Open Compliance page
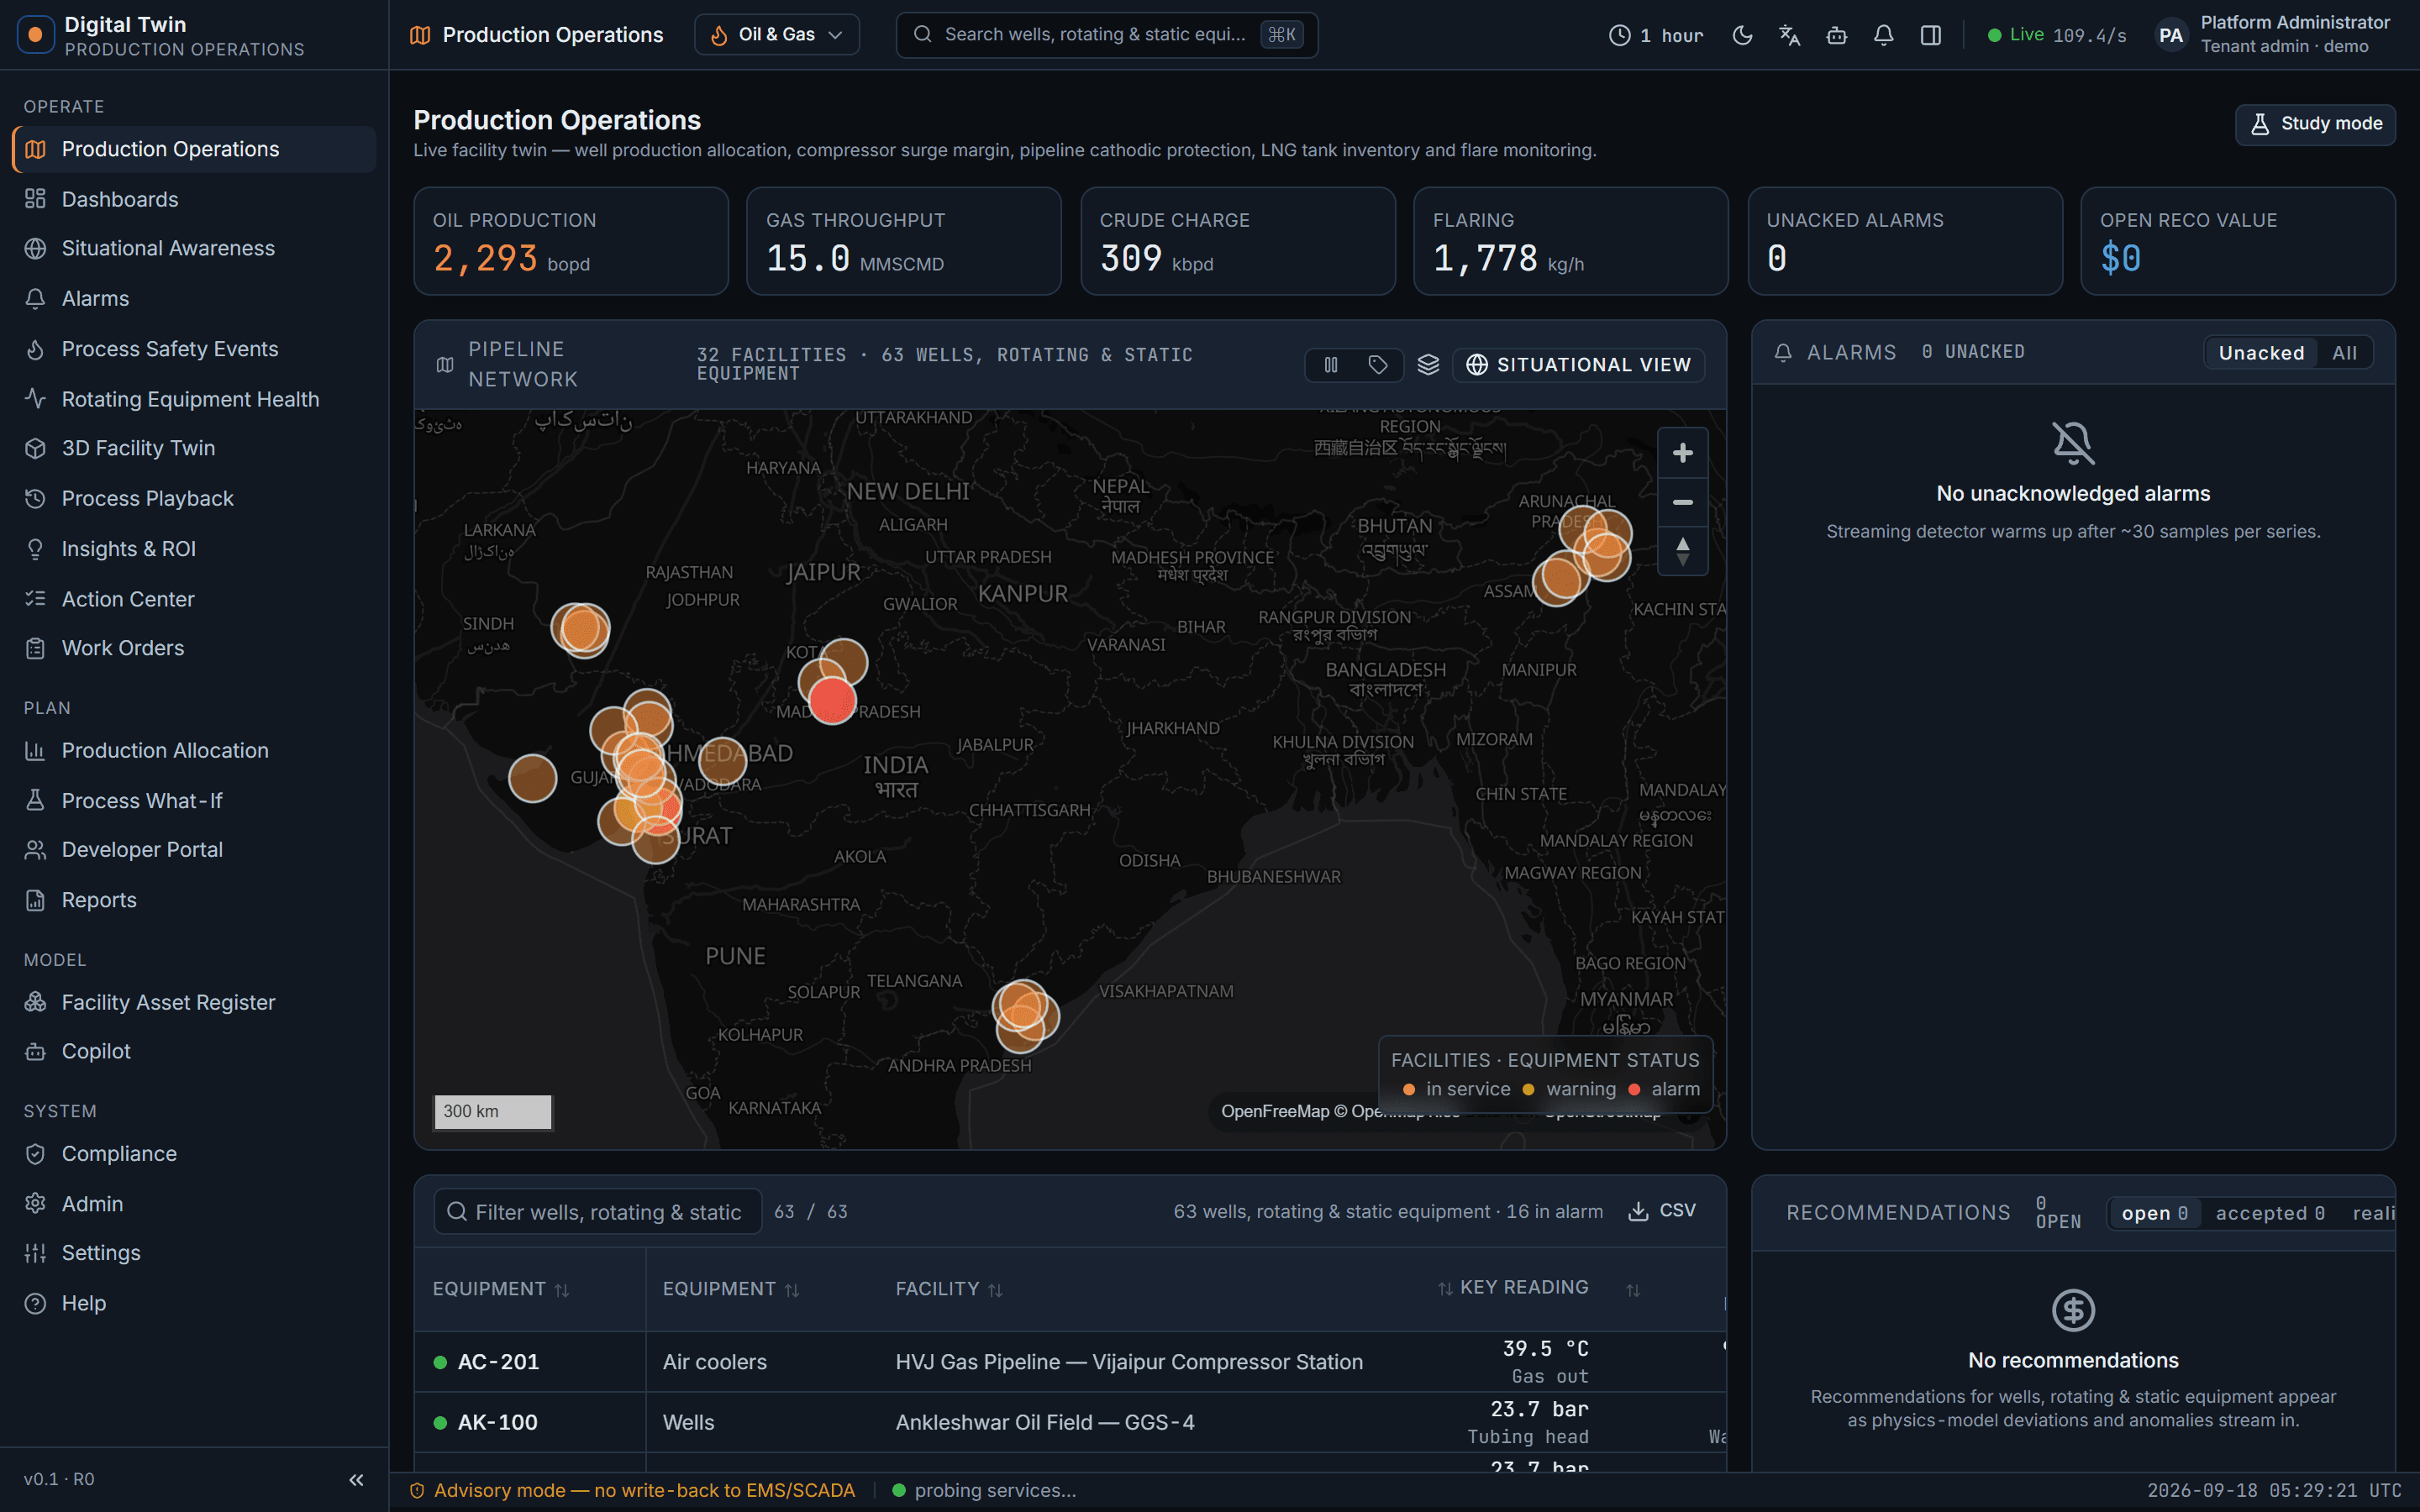The width and height of the screenshot is (2420, 1512). tap(194, 1153)
